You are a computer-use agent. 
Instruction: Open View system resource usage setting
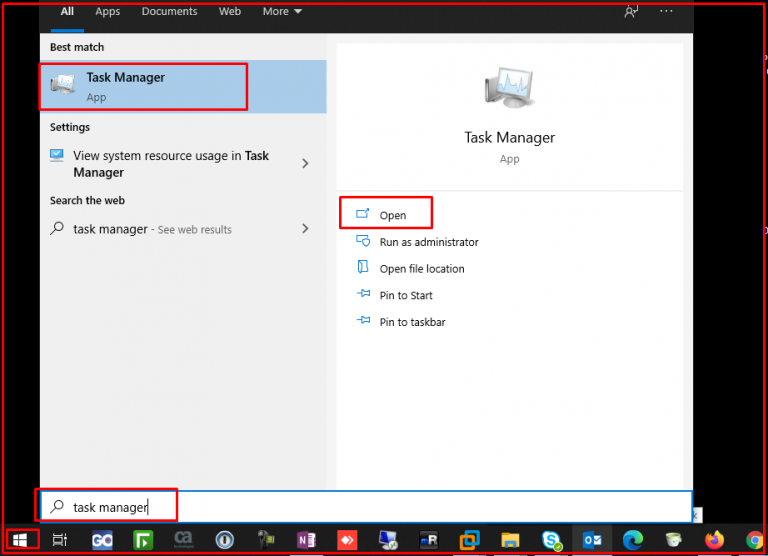coord(171,164)
